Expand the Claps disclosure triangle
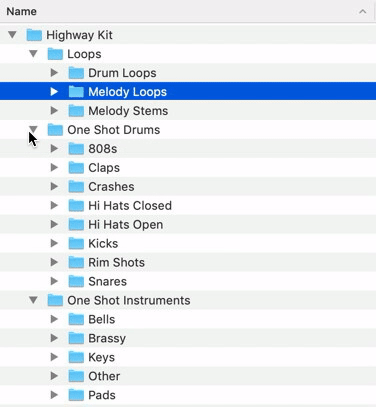Screen dimensions: 376x407 point(54,167)
